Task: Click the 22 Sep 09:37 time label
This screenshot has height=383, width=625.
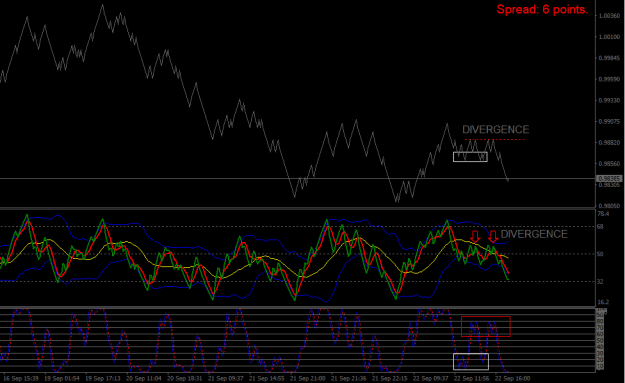Action: coord(430,378)
